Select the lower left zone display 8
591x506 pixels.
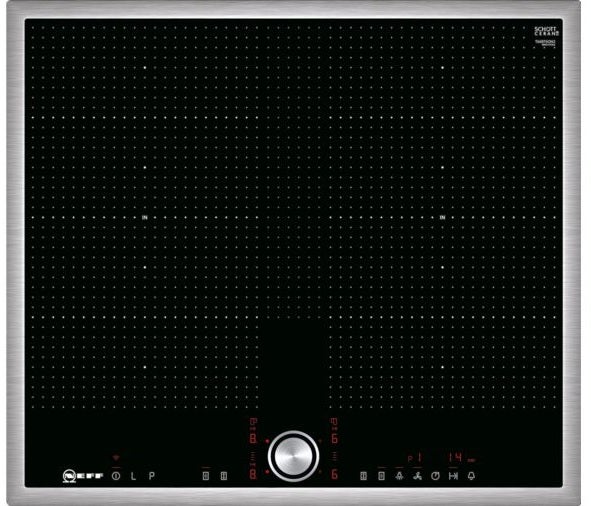[253, 474]
